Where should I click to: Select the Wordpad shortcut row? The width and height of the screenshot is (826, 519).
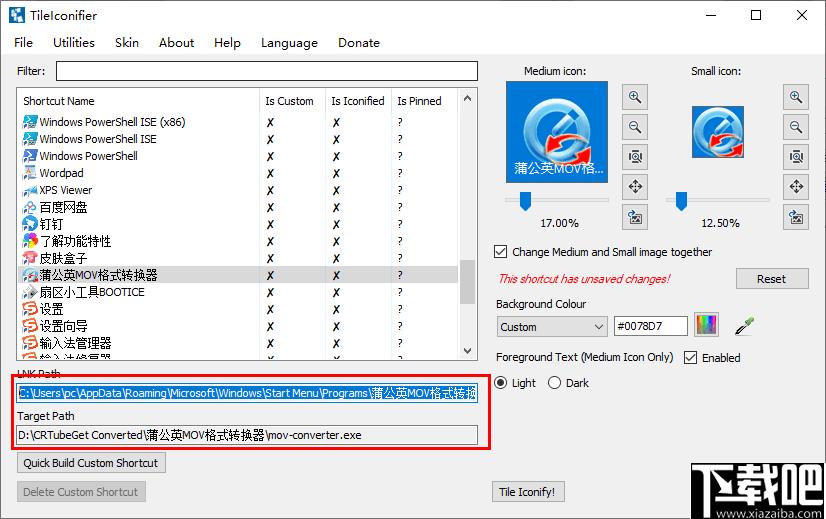(239, 173)
